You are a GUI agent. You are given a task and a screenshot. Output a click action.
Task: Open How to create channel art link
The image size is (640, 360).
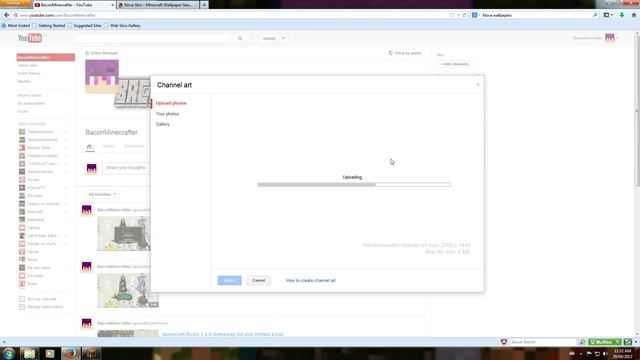(311, 280)
